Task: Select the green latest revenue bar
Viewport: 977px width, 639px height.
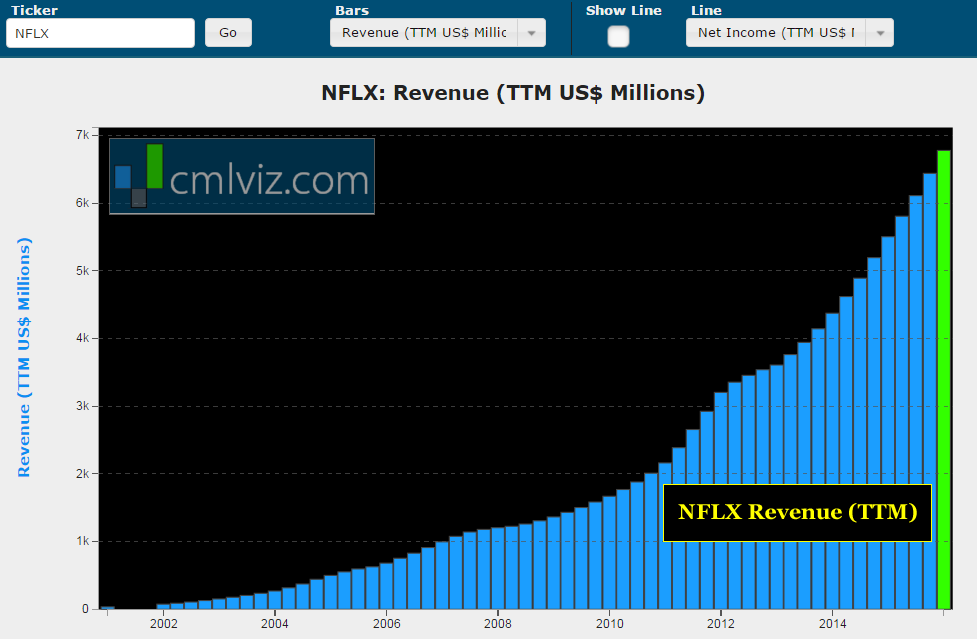Action: pyautogui.click(x=944, y=379)
